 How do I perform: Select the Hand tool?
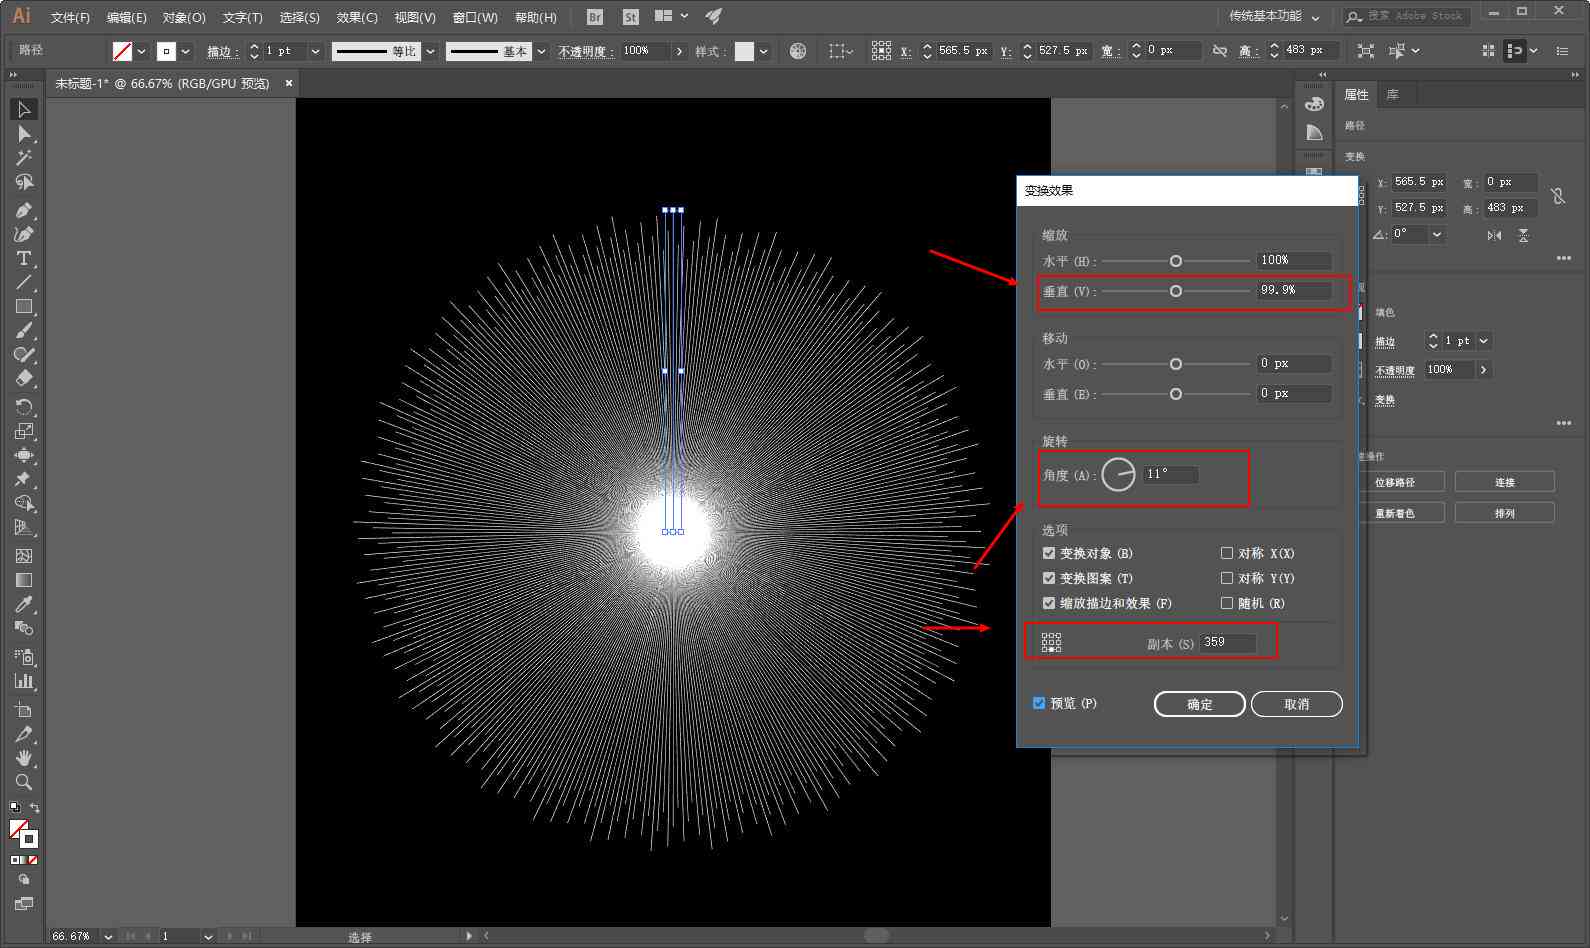[24, 758]
